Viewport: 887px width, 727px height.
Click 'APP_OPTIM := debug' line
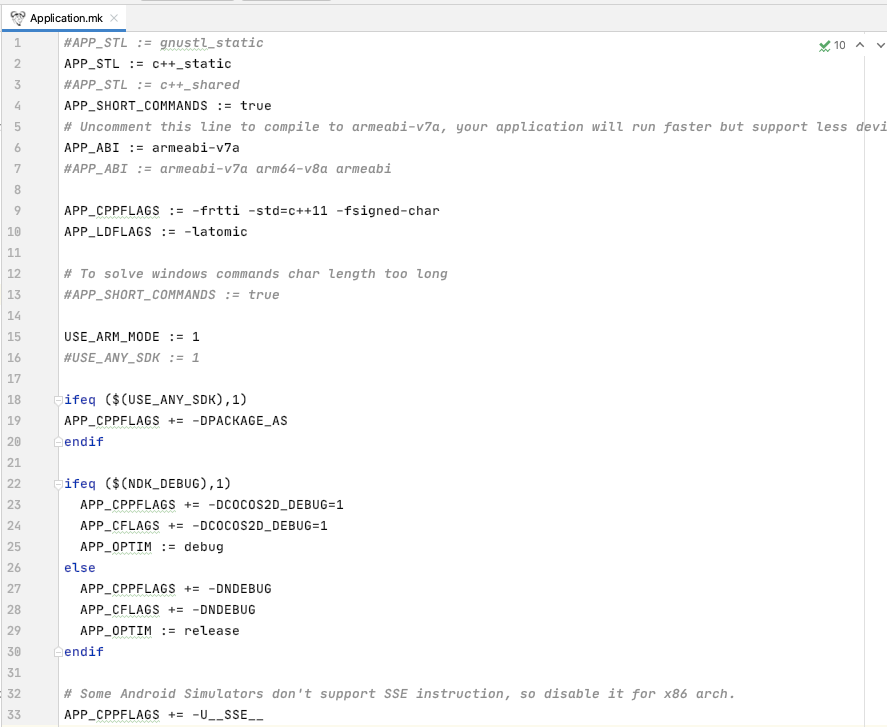coord(152,547)
